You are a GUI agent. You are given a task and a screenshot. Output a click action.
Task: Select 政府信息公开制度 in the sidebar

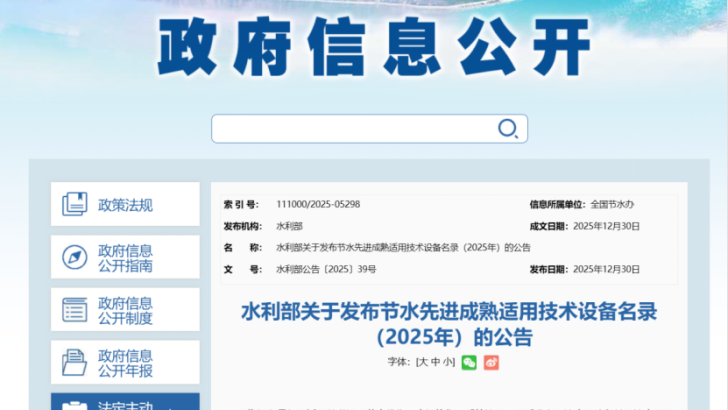click(x=125, y=310)
